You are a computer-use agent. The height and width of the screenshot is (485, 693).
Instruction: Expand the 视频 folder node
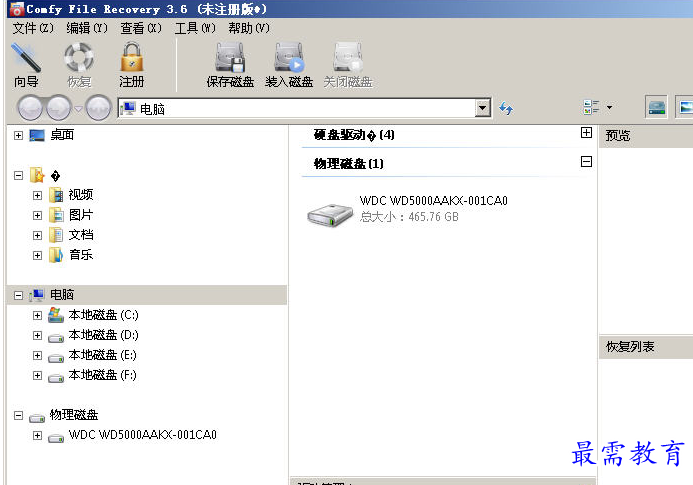(37, 195)
